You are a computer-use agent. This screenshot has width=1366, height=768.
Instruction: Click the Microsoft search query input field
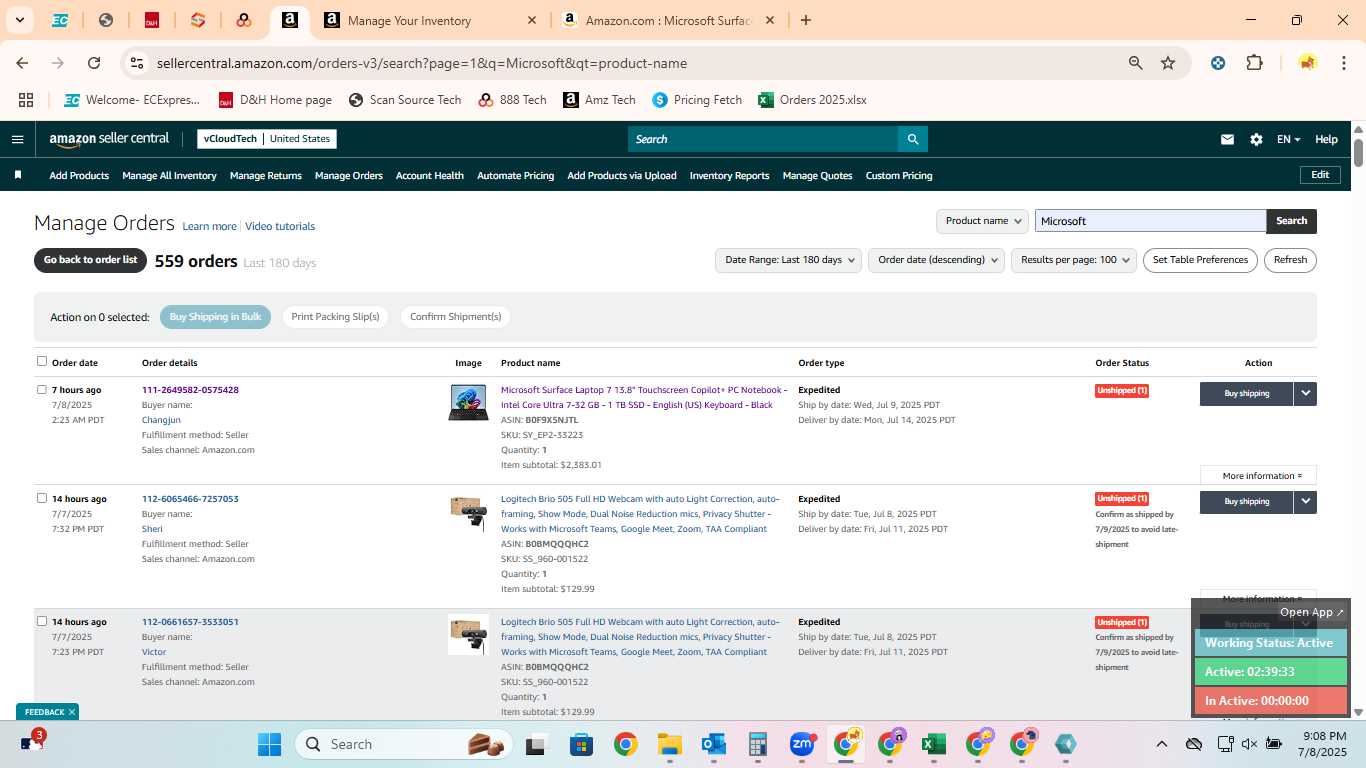(x=1150, y=221)
